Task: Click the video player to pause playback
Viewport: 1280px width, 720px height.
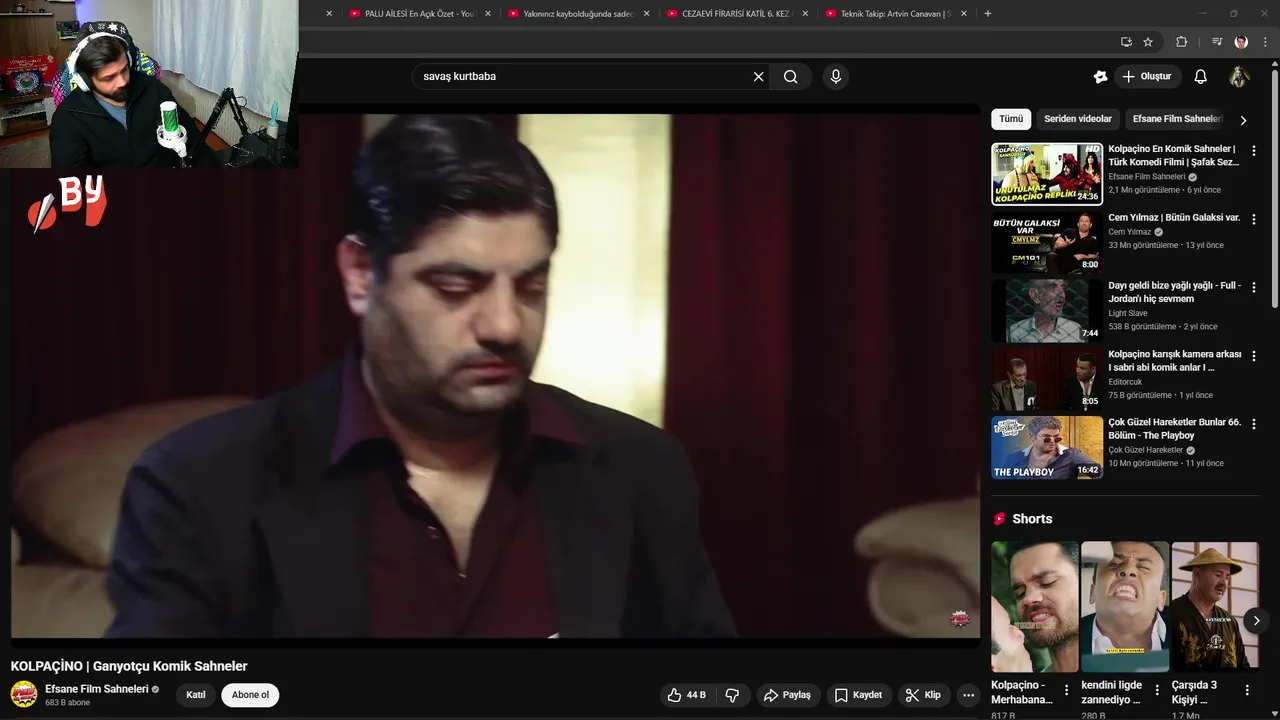Action: click(495, 375)
